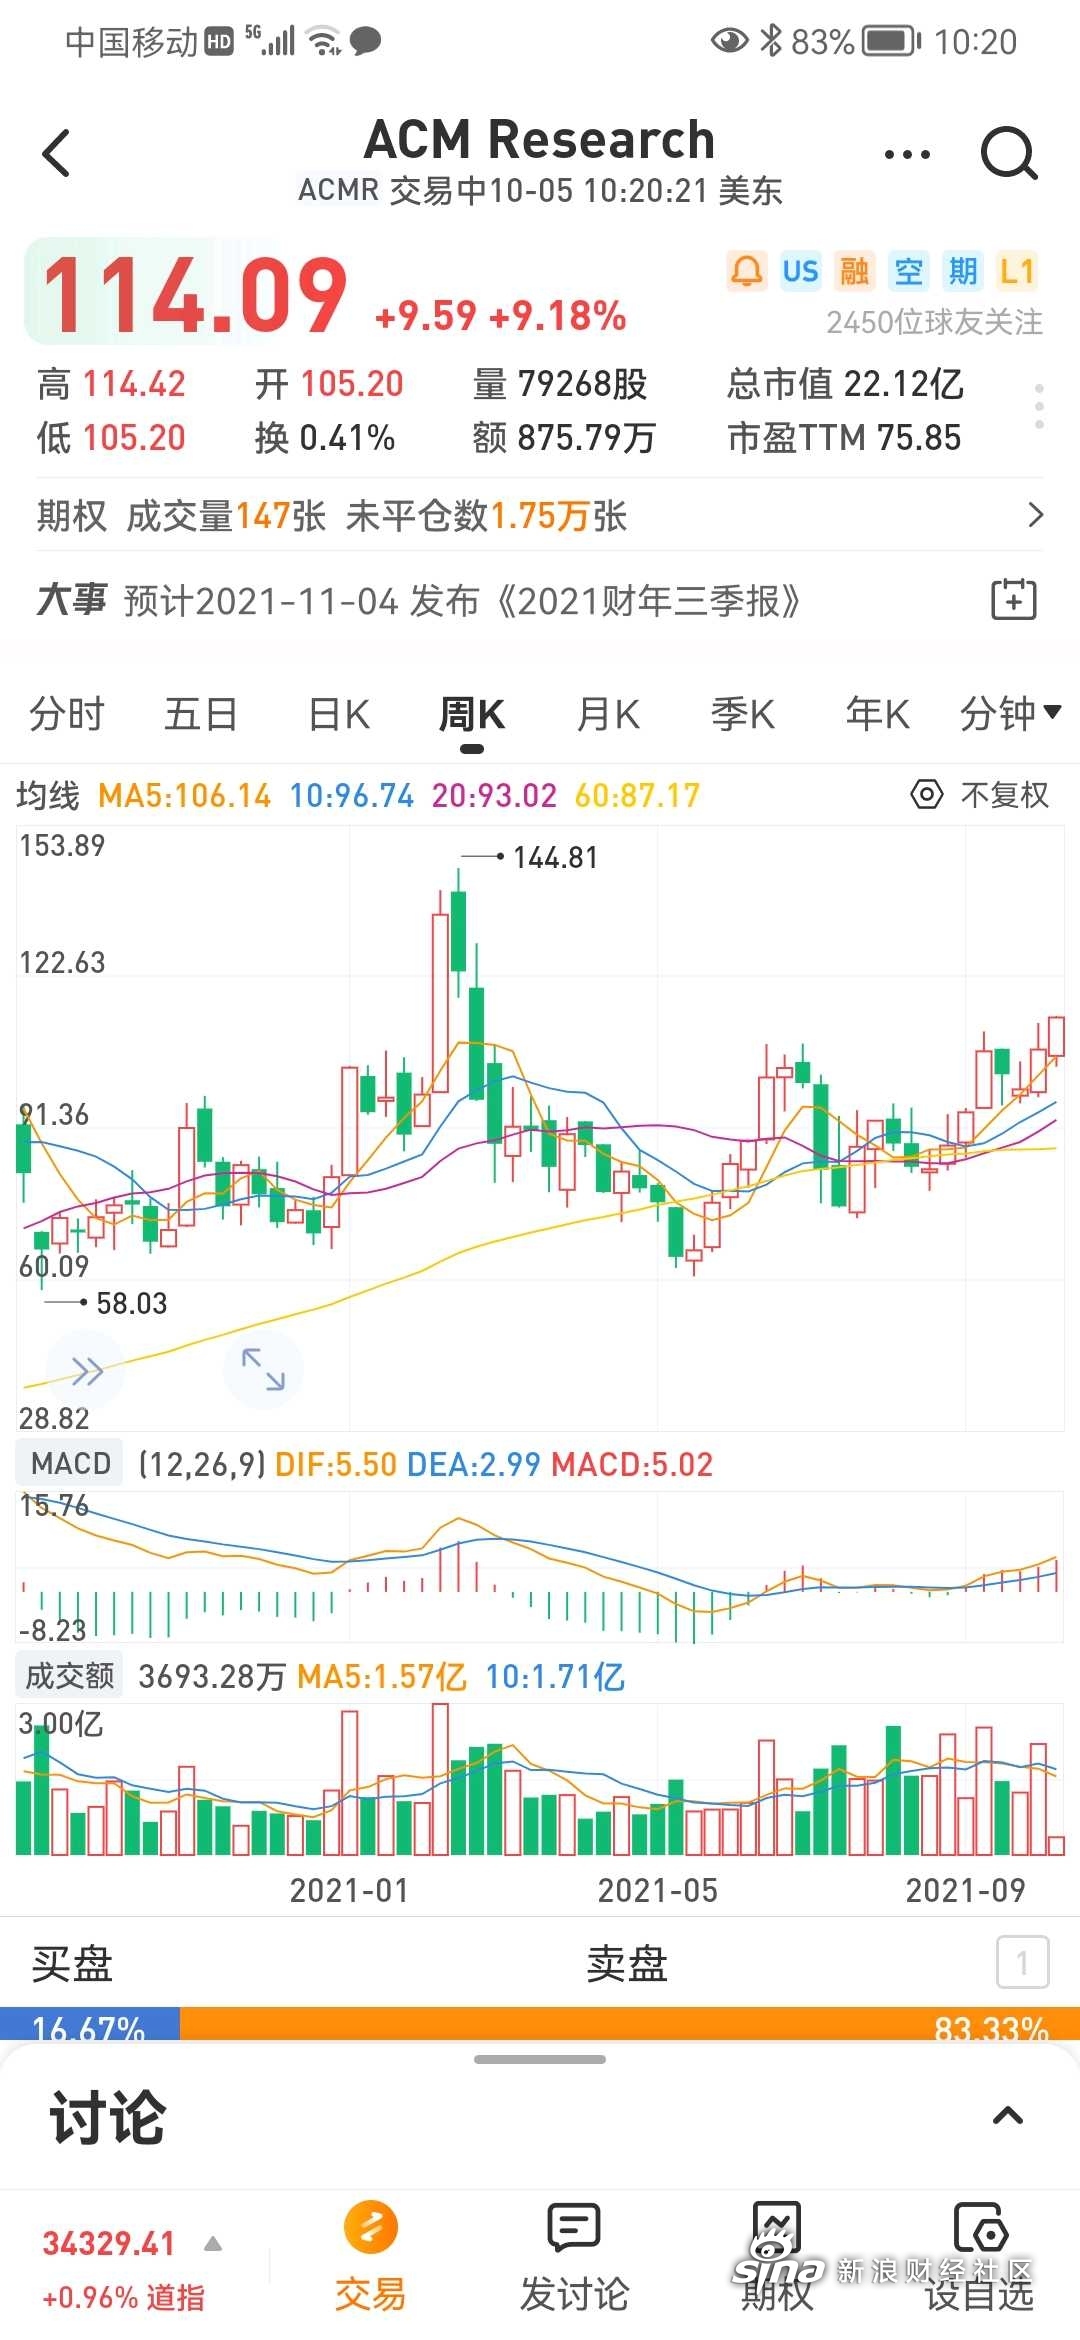Tap the 市盈TTM 75.85 value

tap(844, 438)
